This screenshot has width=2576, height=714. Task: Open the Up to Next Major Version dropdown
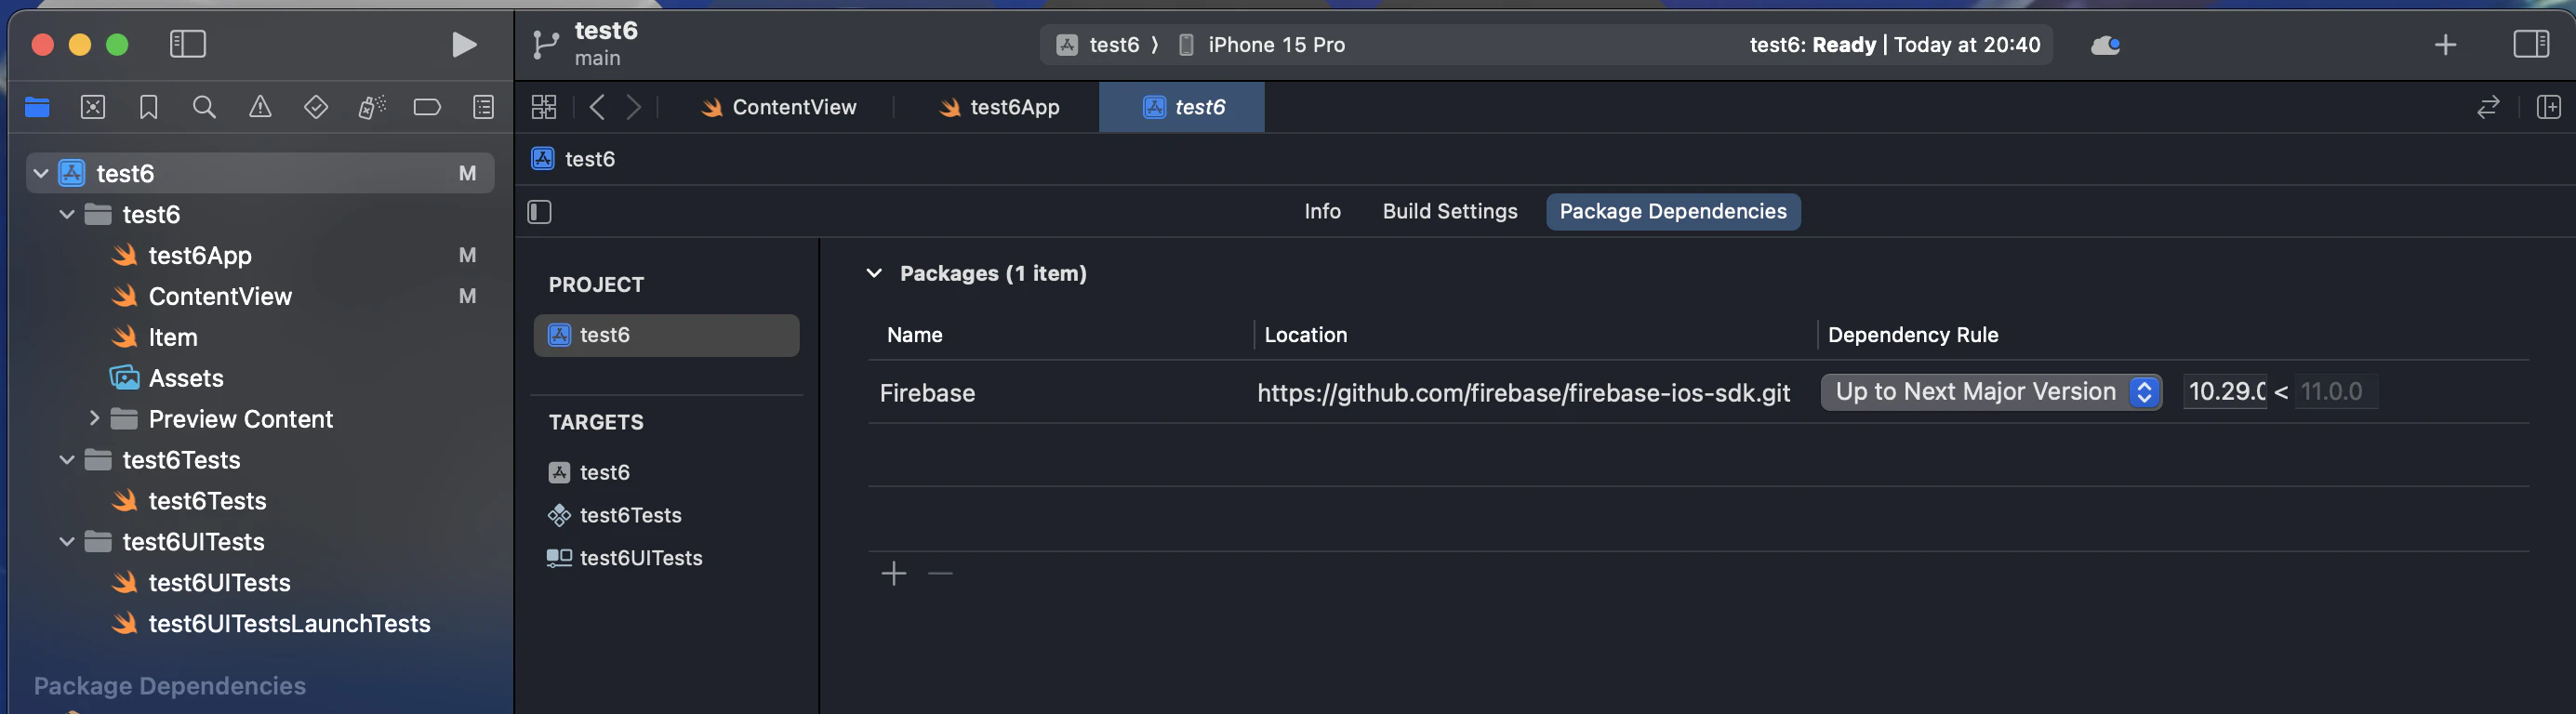1991,391
